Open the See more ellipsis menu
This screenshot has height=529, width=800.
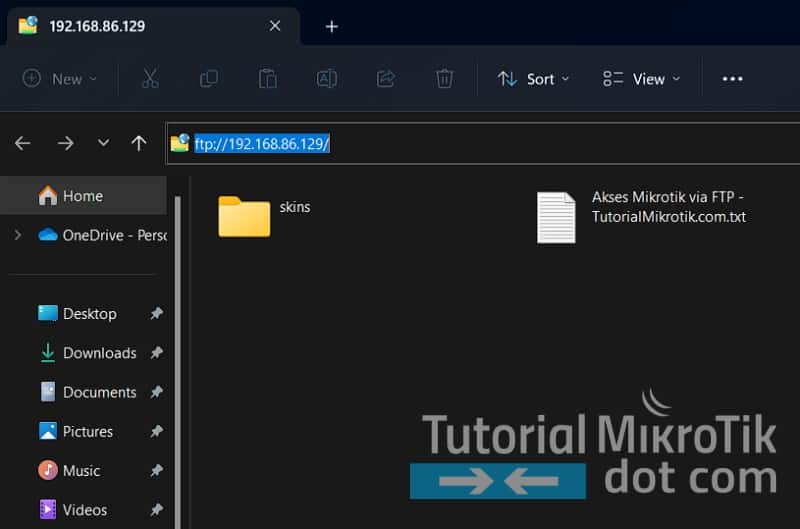click(732, 79)
